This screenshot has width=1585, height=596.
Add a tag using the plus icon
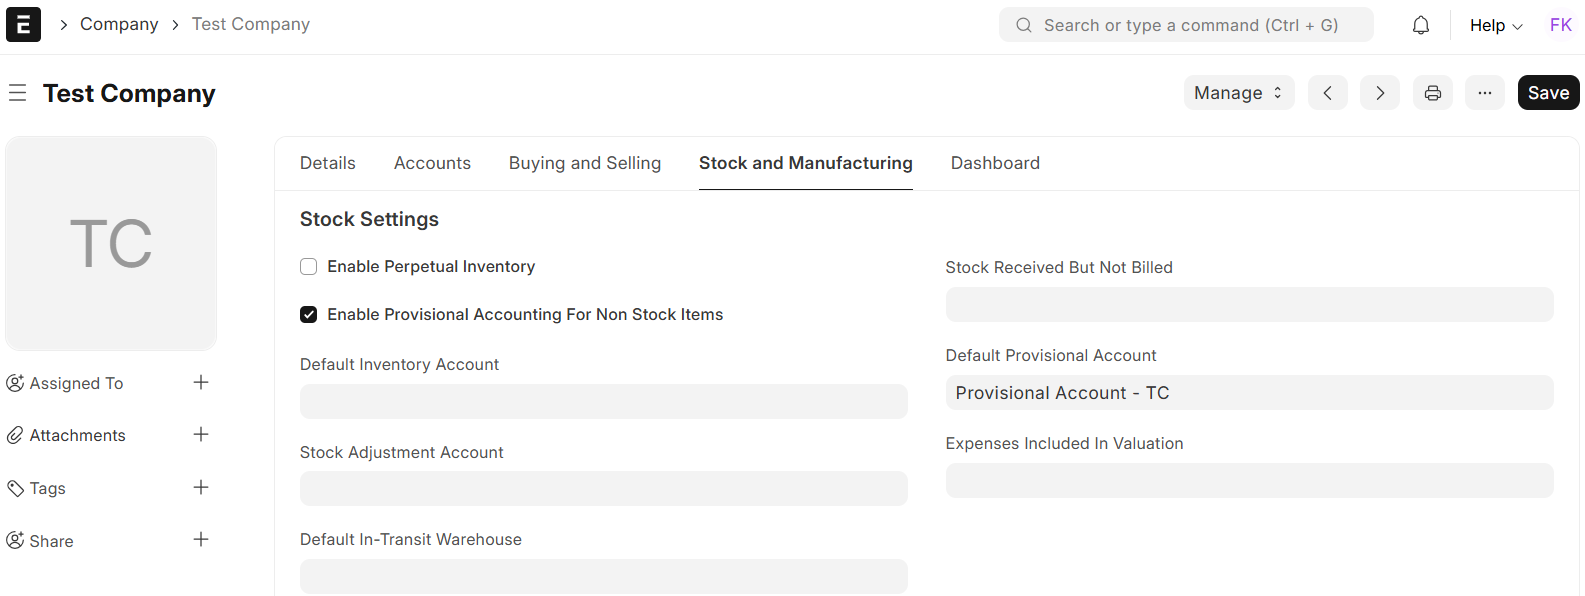coord(201,487)
